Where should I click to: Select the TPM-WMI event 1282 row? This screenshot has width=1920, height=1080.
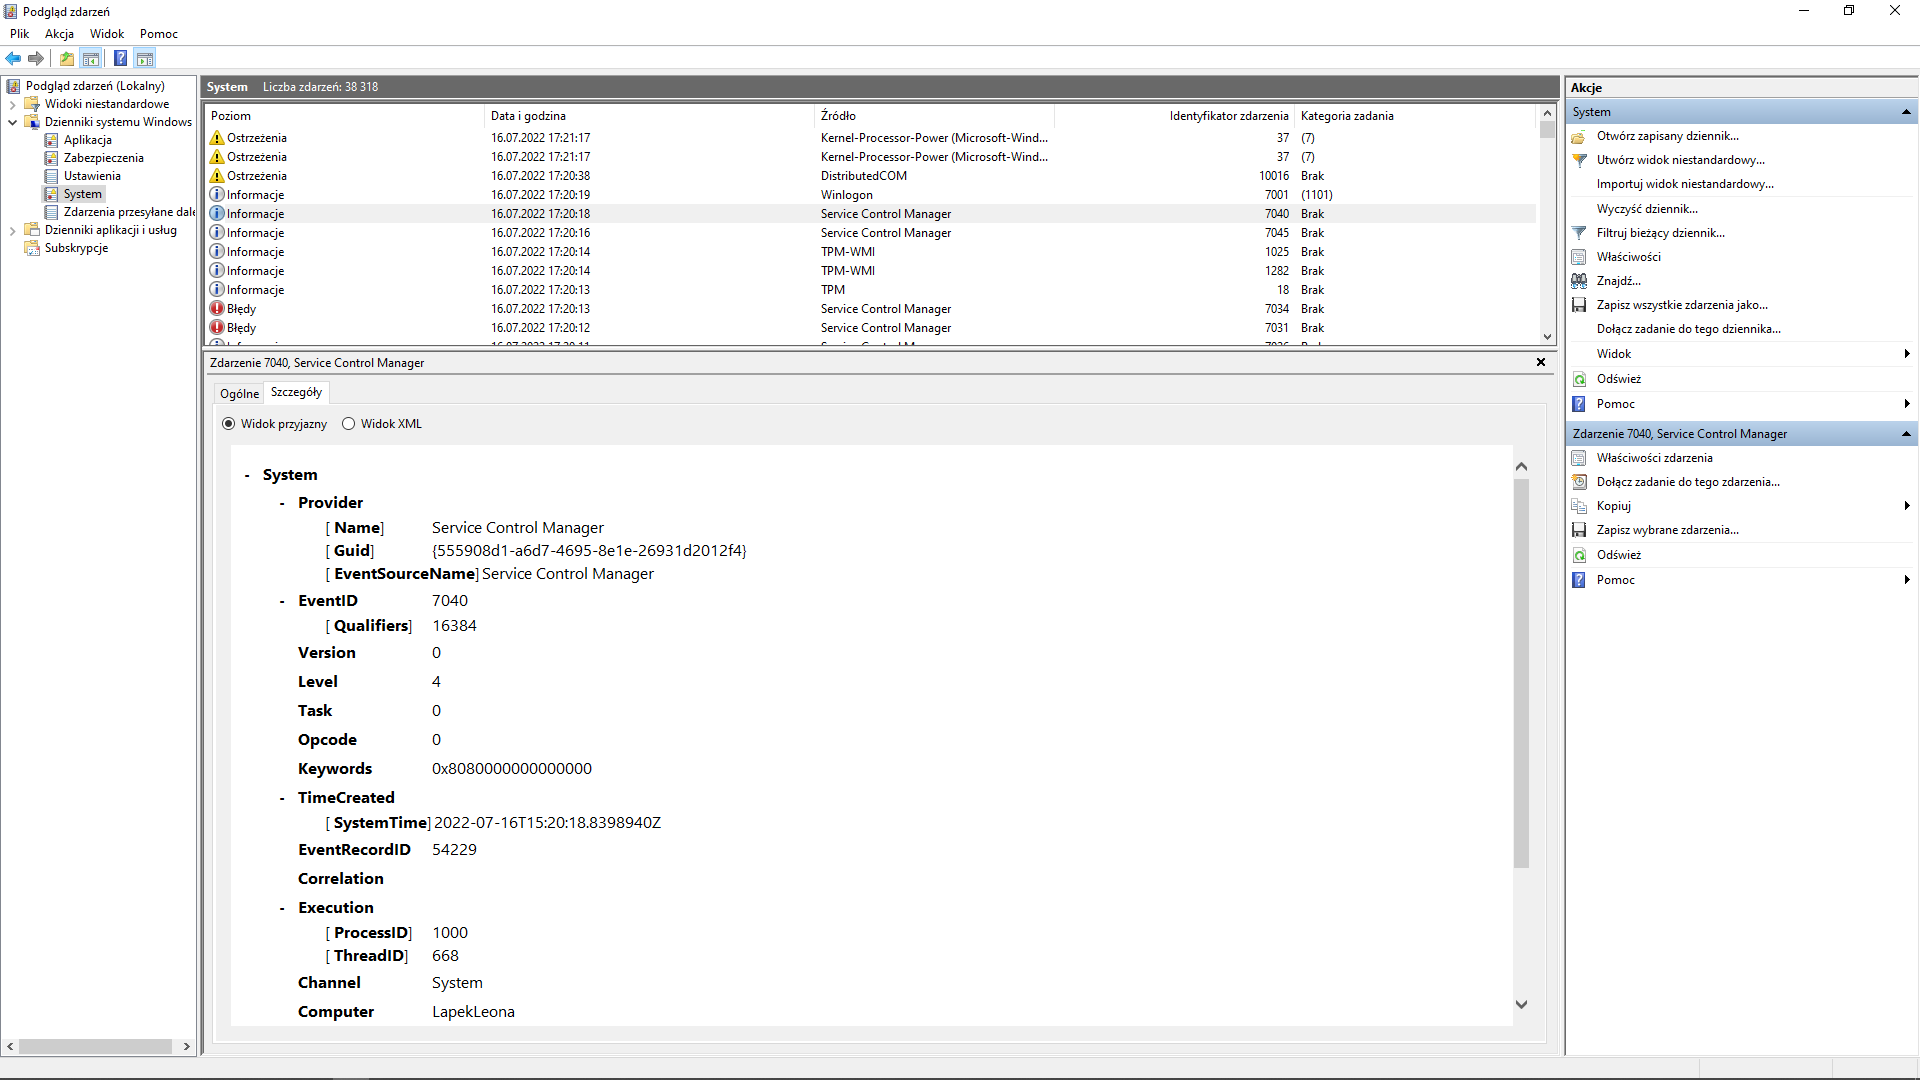click(870, 271)
